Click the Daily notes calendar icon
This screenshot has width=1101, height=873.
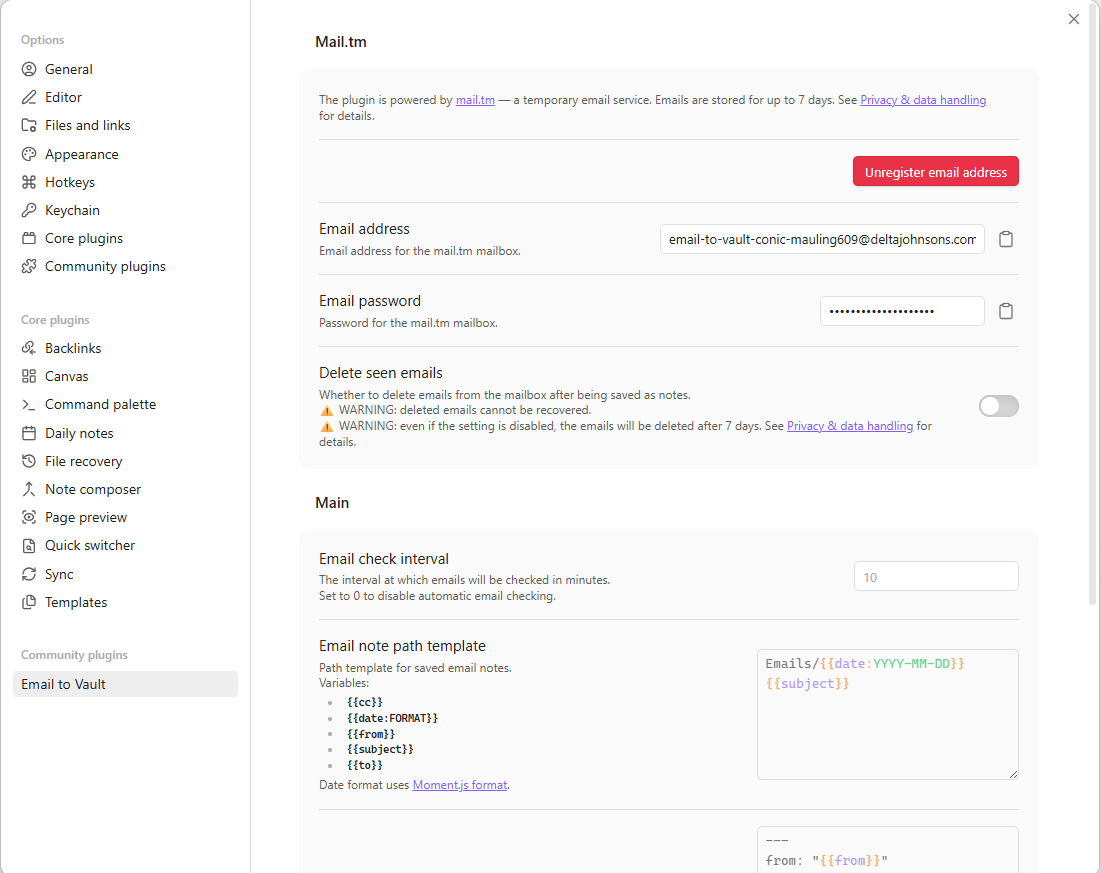pos(29,433)
